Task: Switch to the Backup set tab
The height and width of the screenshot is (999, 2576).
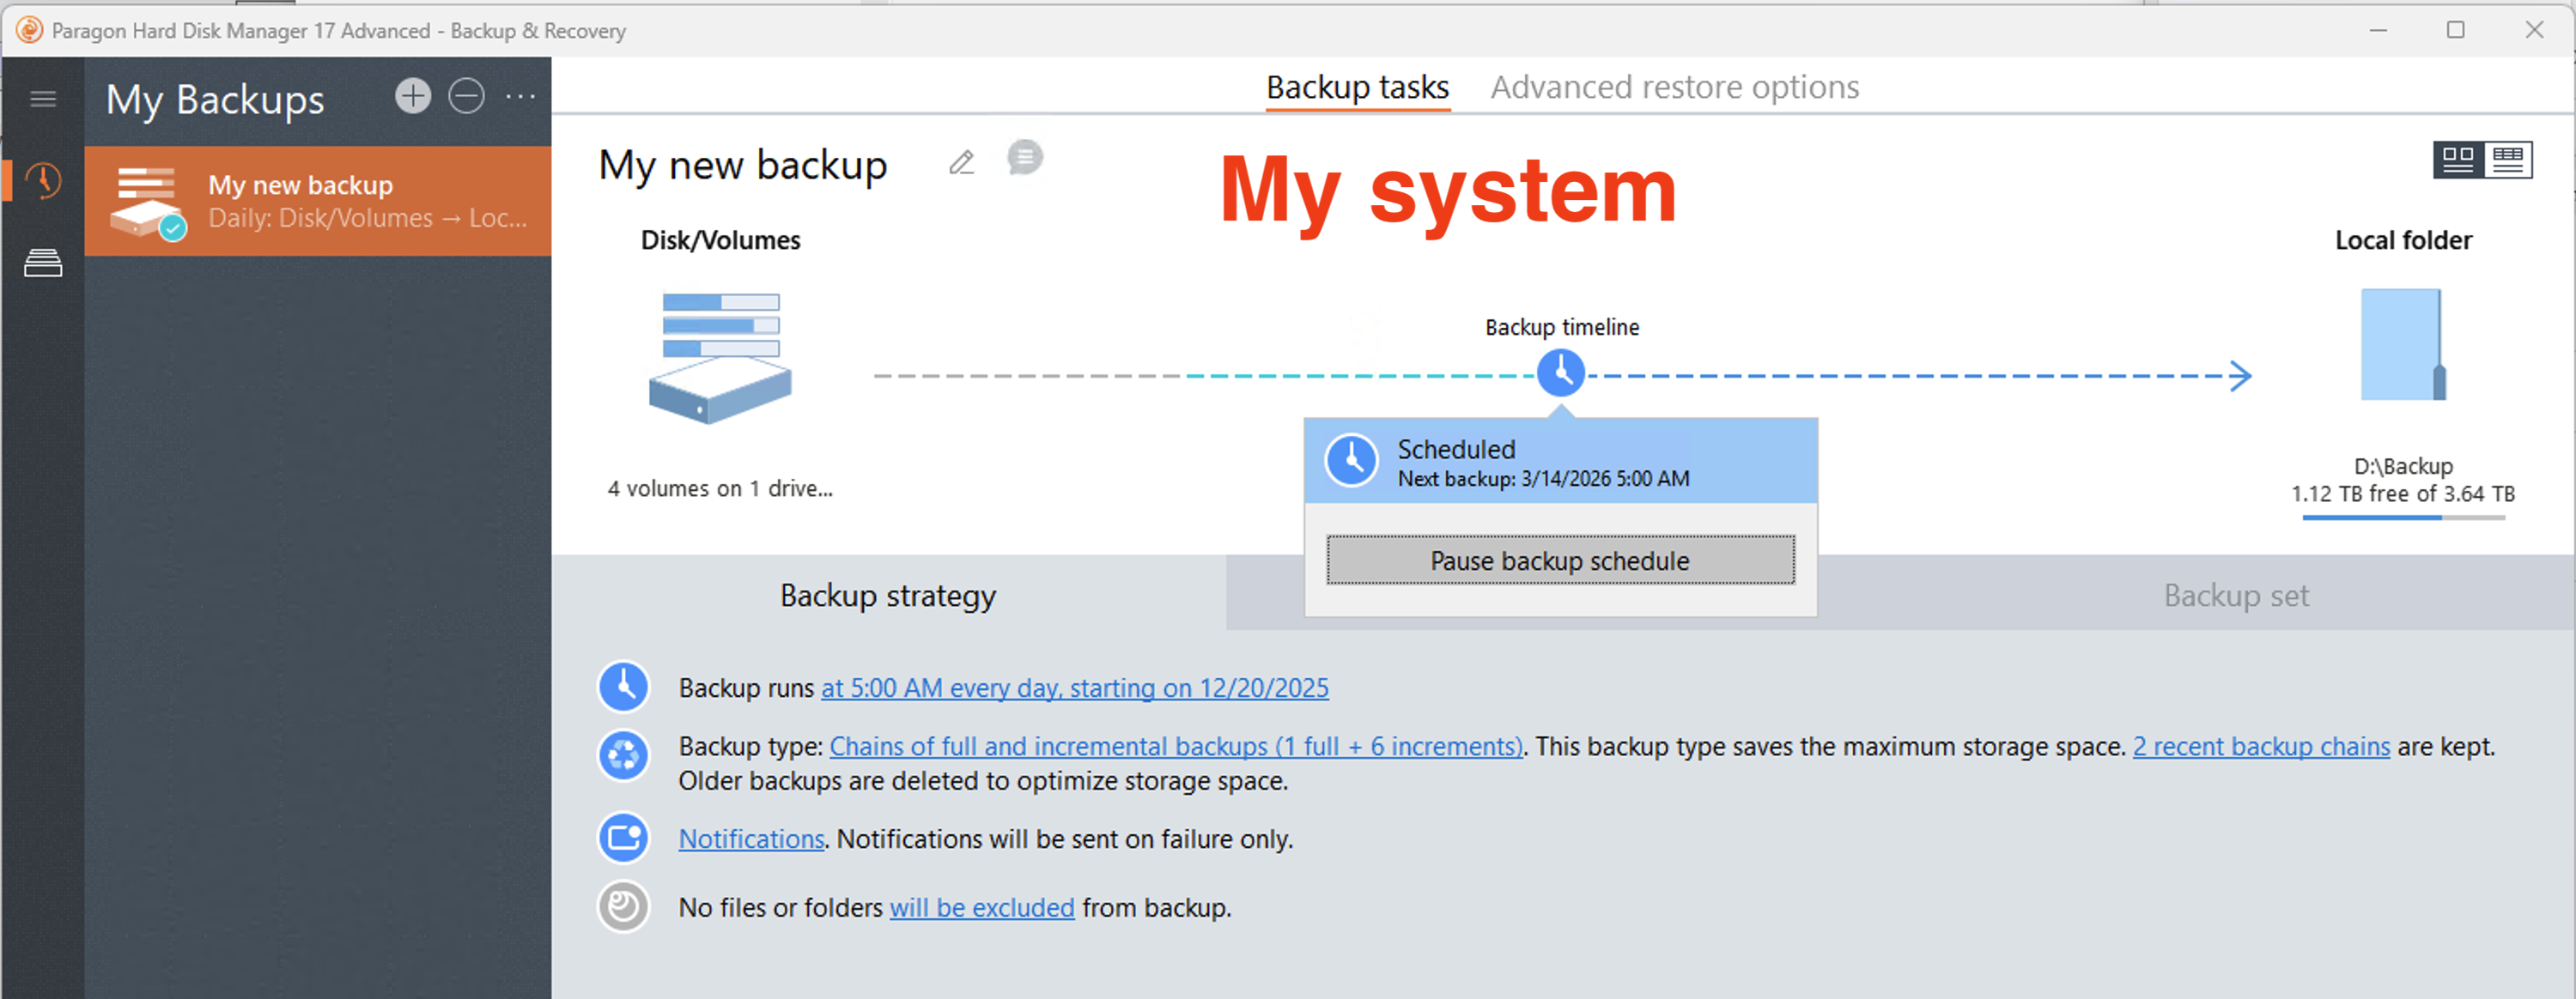Action: [x=2235, y=596]
